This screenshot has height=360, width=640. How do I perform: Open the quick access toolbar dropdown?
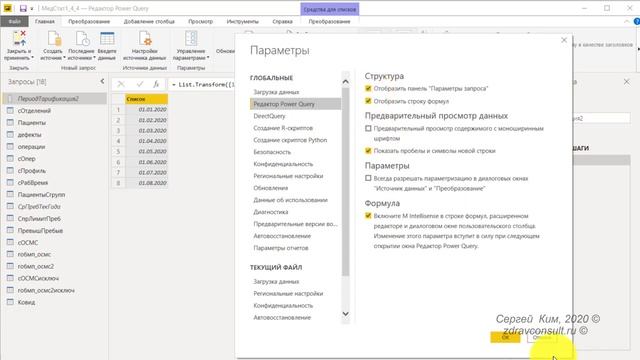[32, 9]
